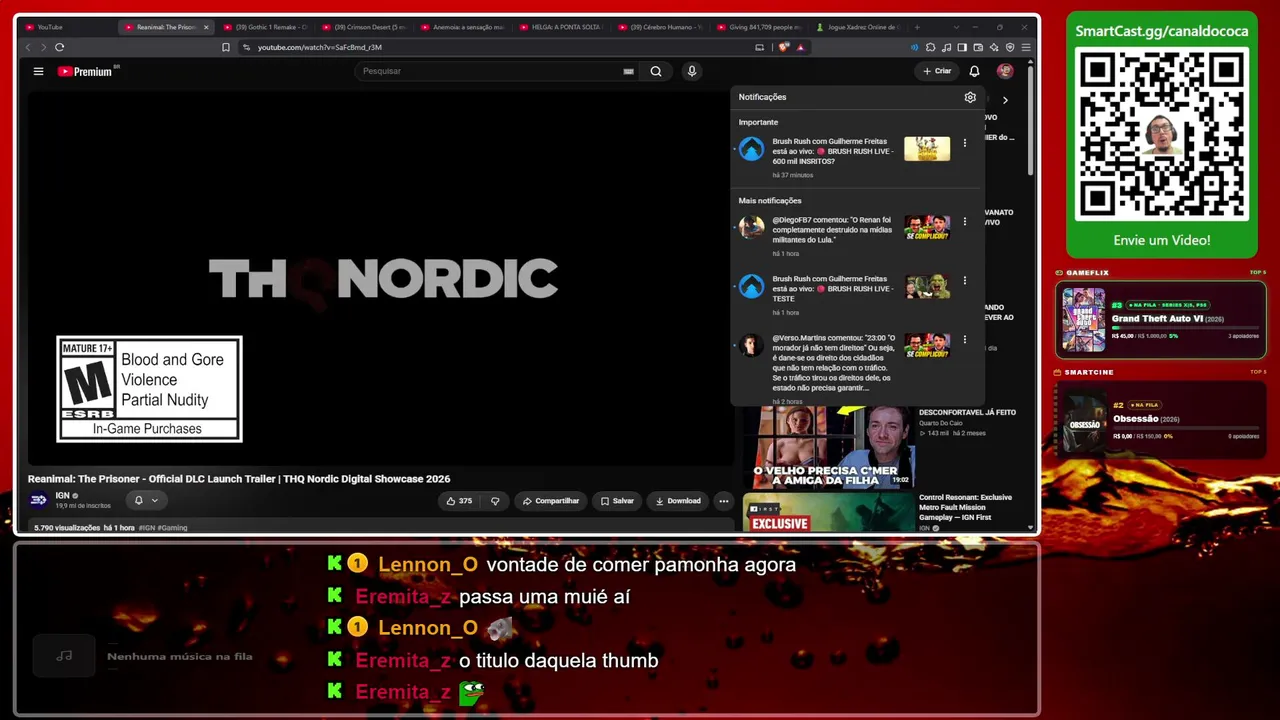The height and width of the screenshot is (720, 1280).
Task: Show next filter chips with the arrow
Action: pyautogui.click(x=1005, y=100)
